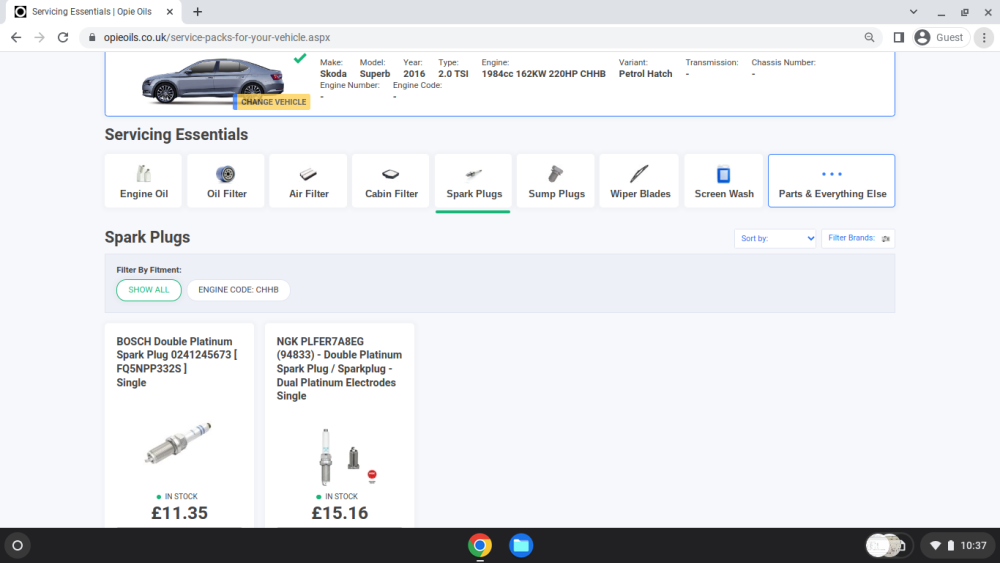Click the Engine Oil bottle icon
Viewport: 1000px width, 563px height.
(143, 173)
